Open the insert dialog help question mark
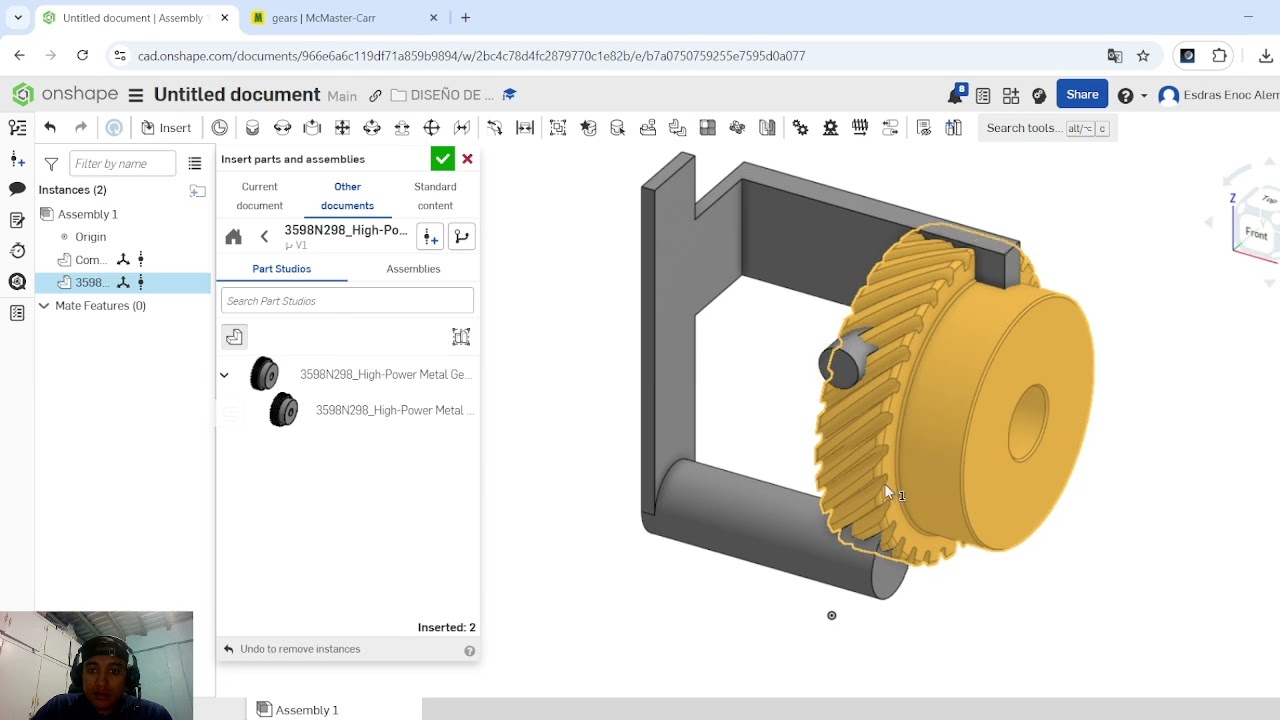Screen dimensions: 1280x720 pyautogui.click(x=469, y=651)
